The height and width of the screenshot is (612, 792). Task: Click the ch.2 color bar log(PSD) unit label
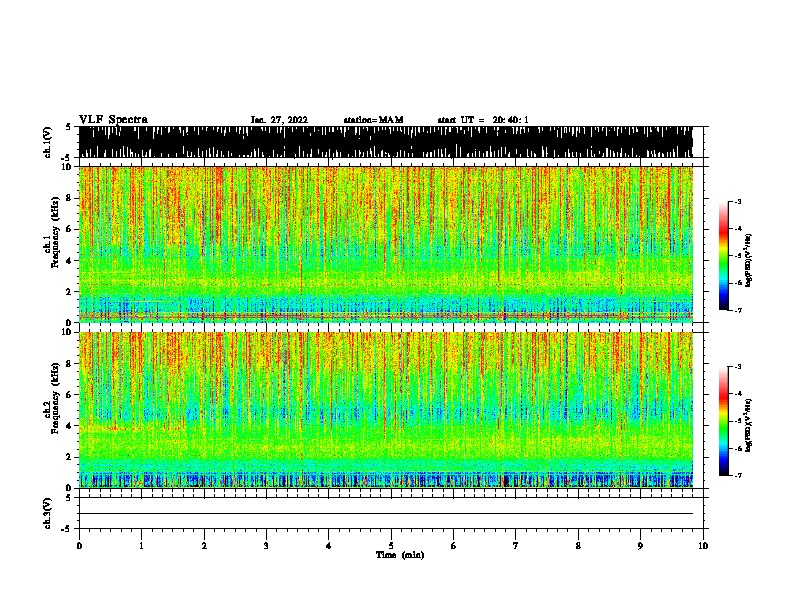[749, 425]
